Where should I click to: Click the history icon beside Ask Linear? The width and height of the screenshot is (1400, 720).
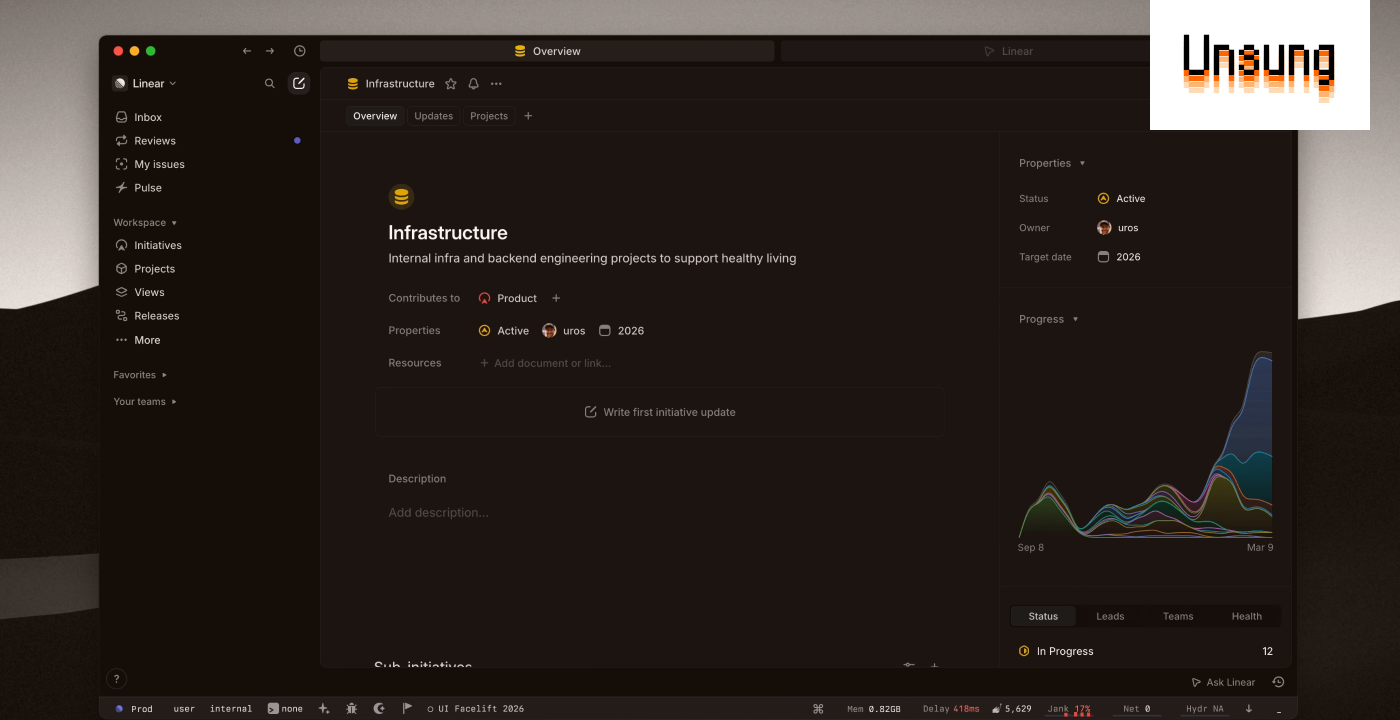pos(1277,682)
